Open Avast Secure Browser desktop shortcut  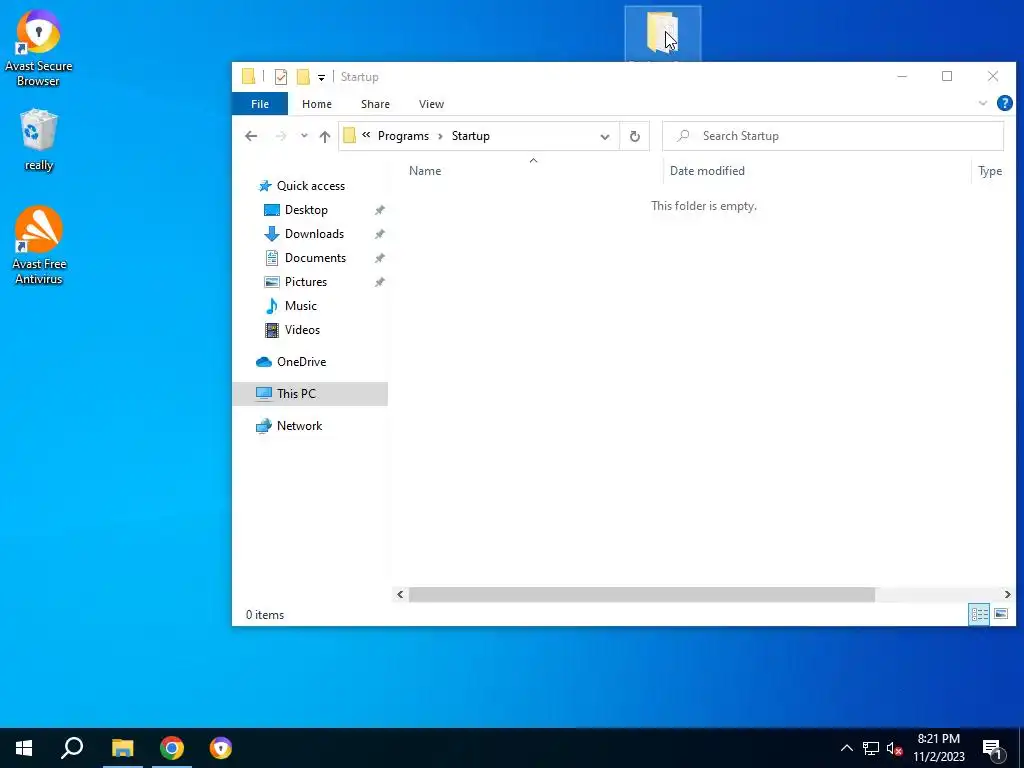[x=39, y=48]
